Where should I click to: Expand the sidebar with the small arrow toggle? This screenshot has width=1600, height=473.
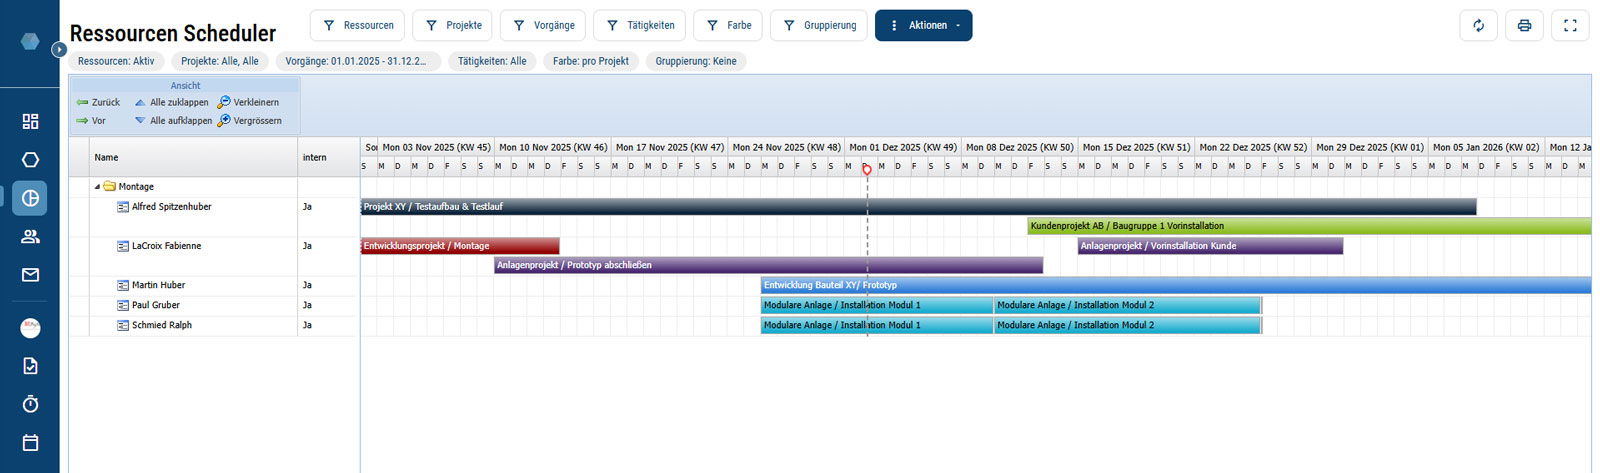tap(59, 49)
